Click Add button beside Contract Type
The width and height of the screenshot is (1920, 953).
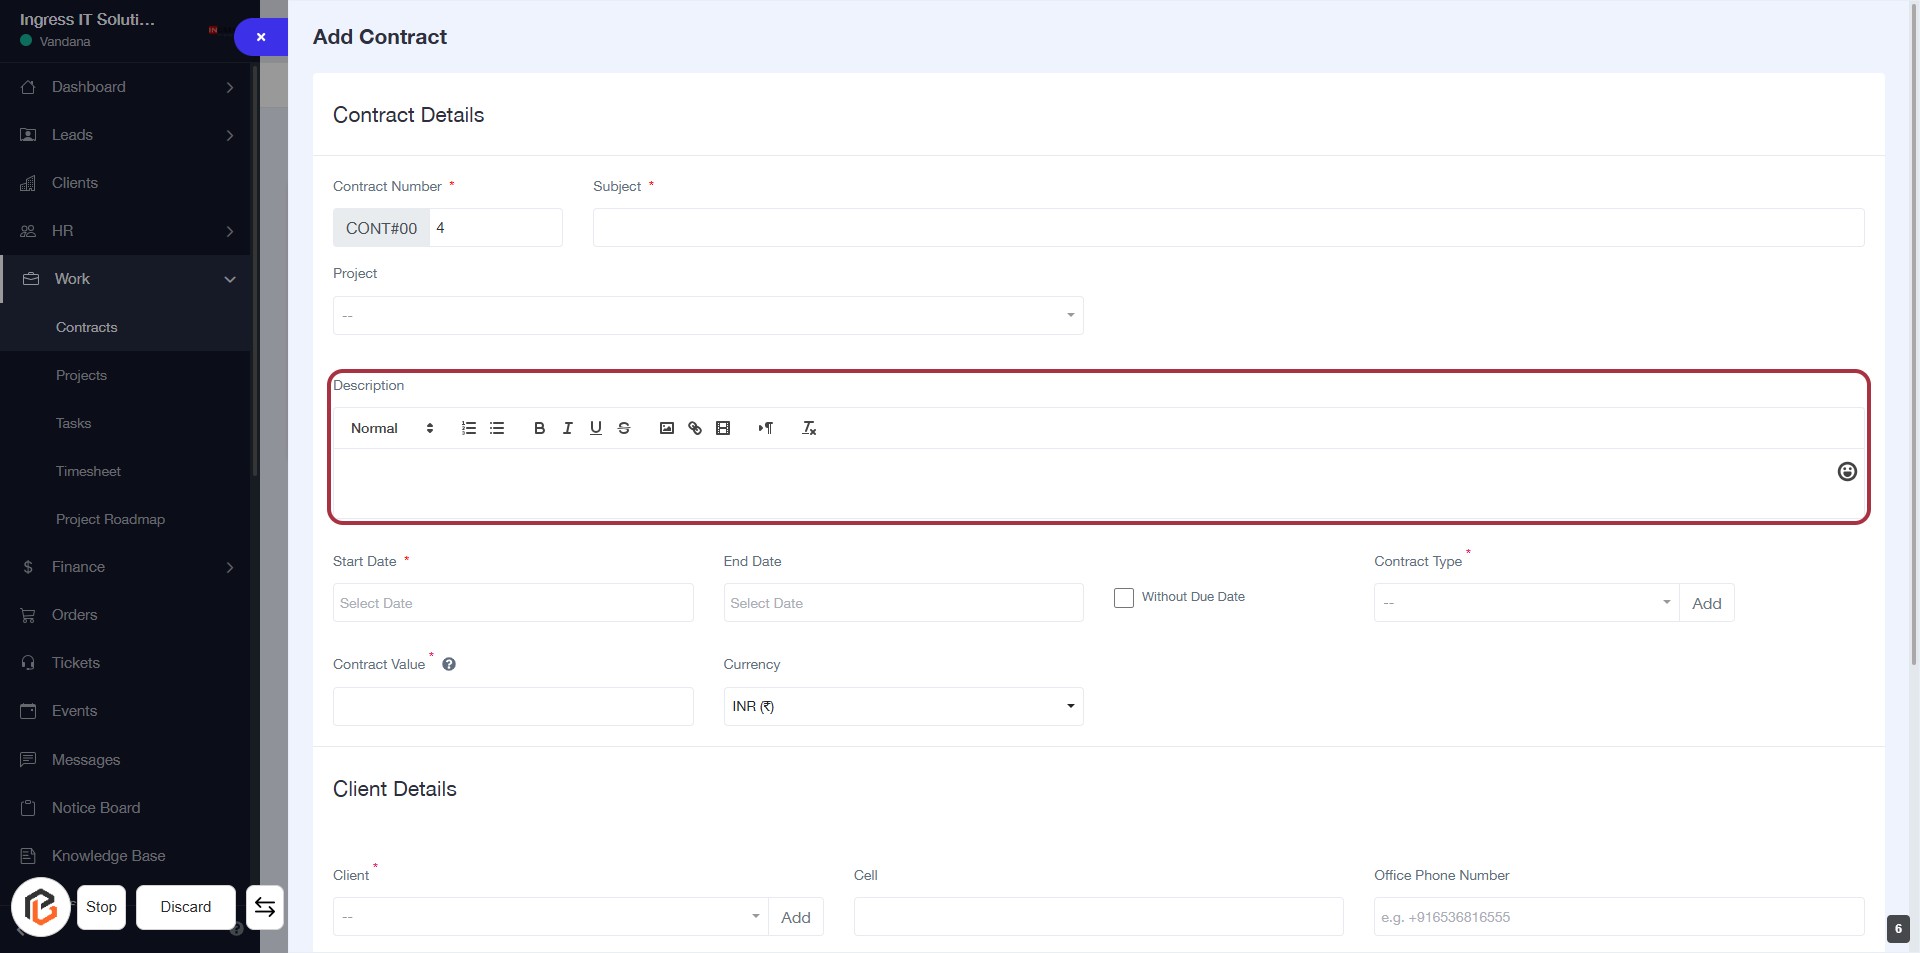[x=1706, y=603]
